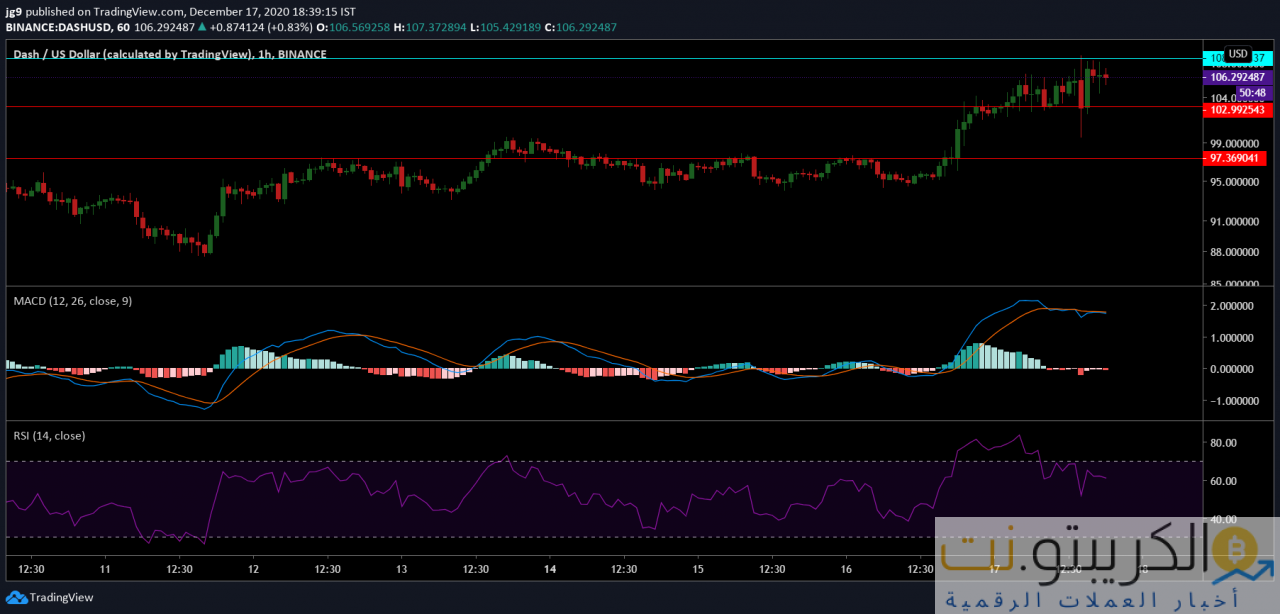Screen dimensions: 1280x614
Task: Click the red 102.992543 price level tag
Action: pyautogui.click(x=1236, y=110)
